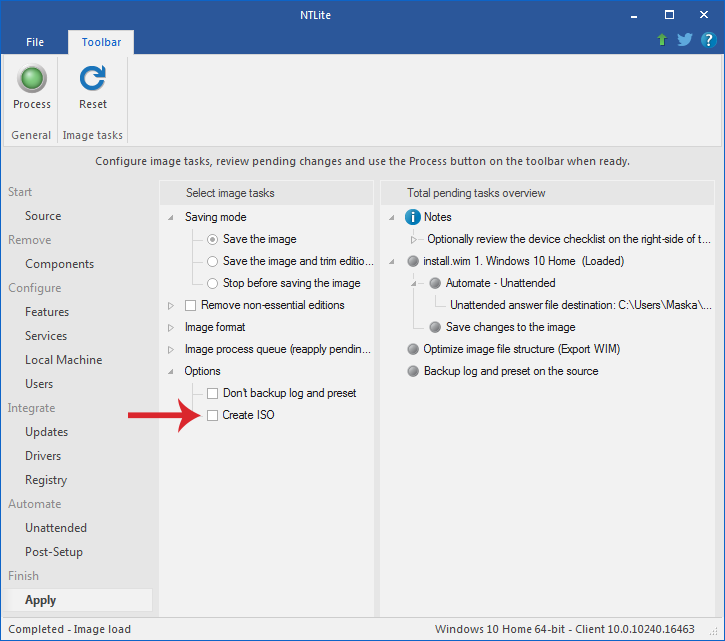Collapse the install.wim Windows 10 Home node
The width and height of the screenshot is (725, 641).
(392, 261)
